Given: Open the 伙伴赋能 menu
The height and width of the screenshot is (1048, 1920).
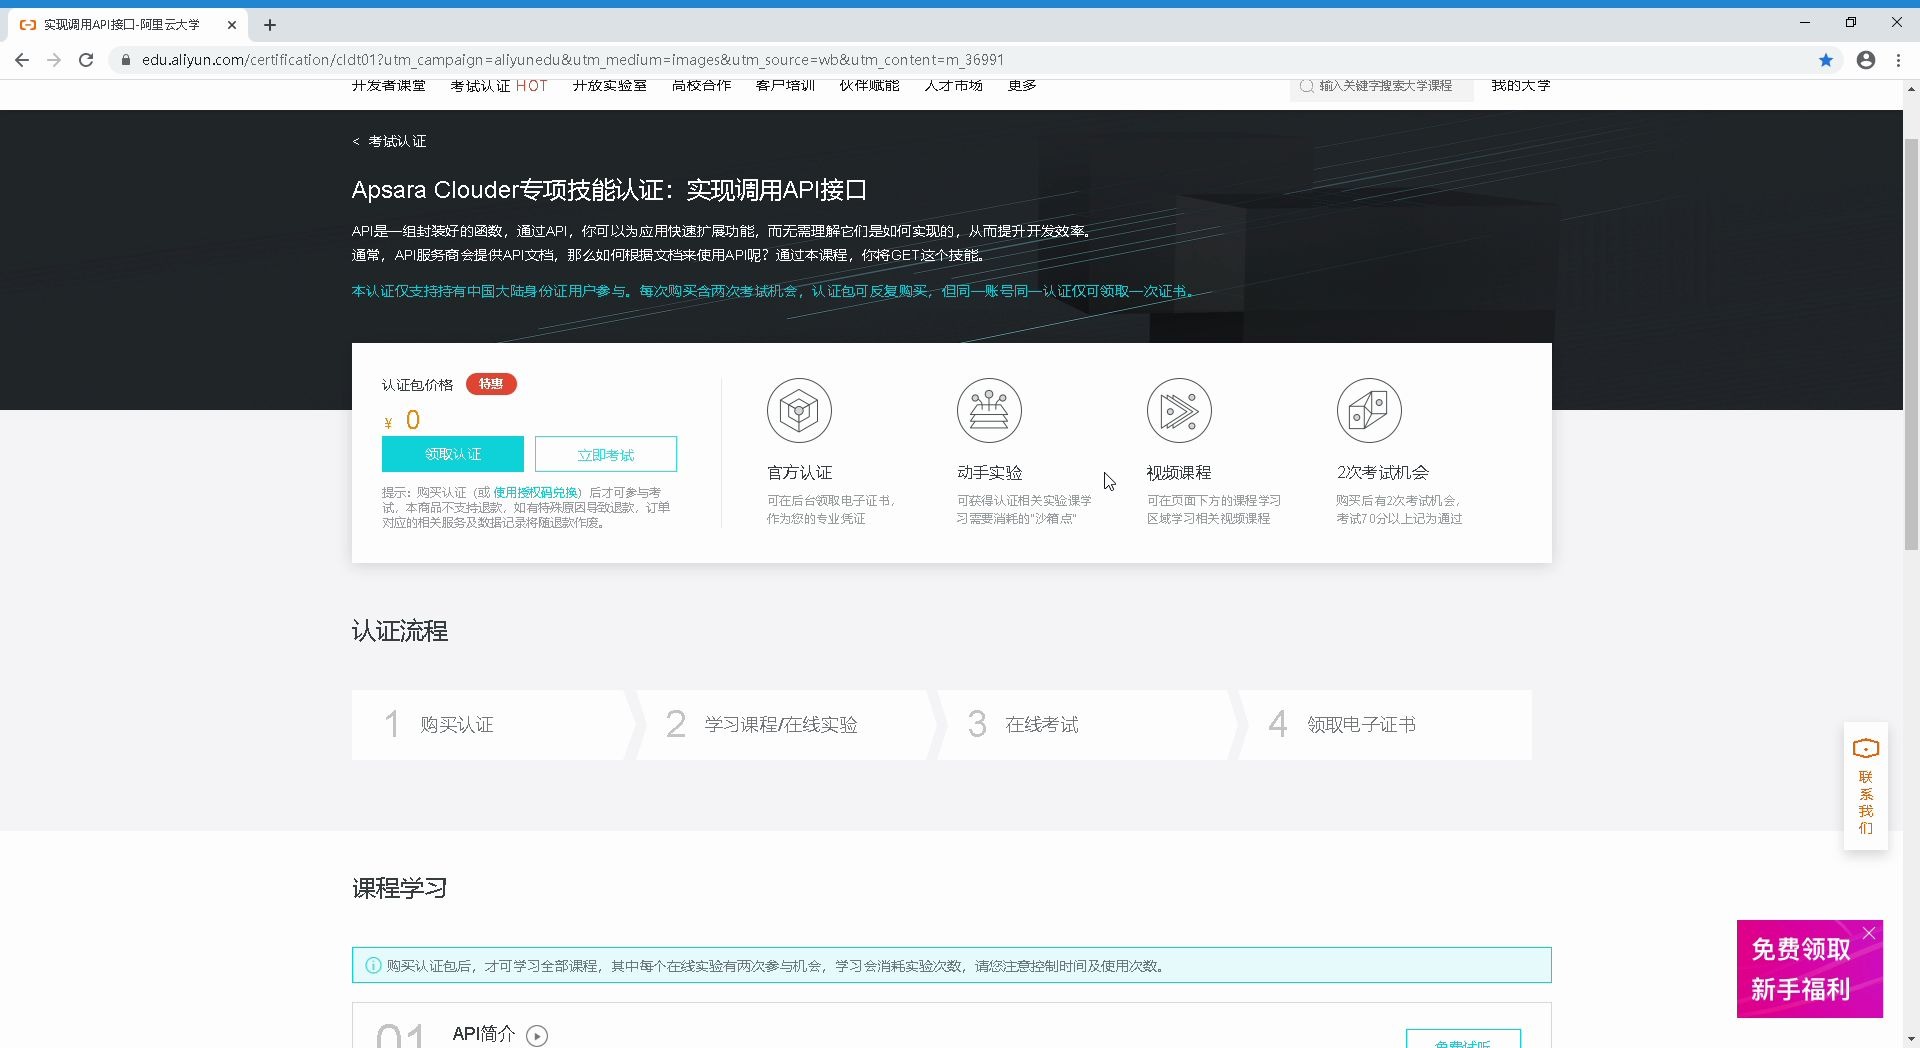Looking at the screenshot, I should [870, 86].
